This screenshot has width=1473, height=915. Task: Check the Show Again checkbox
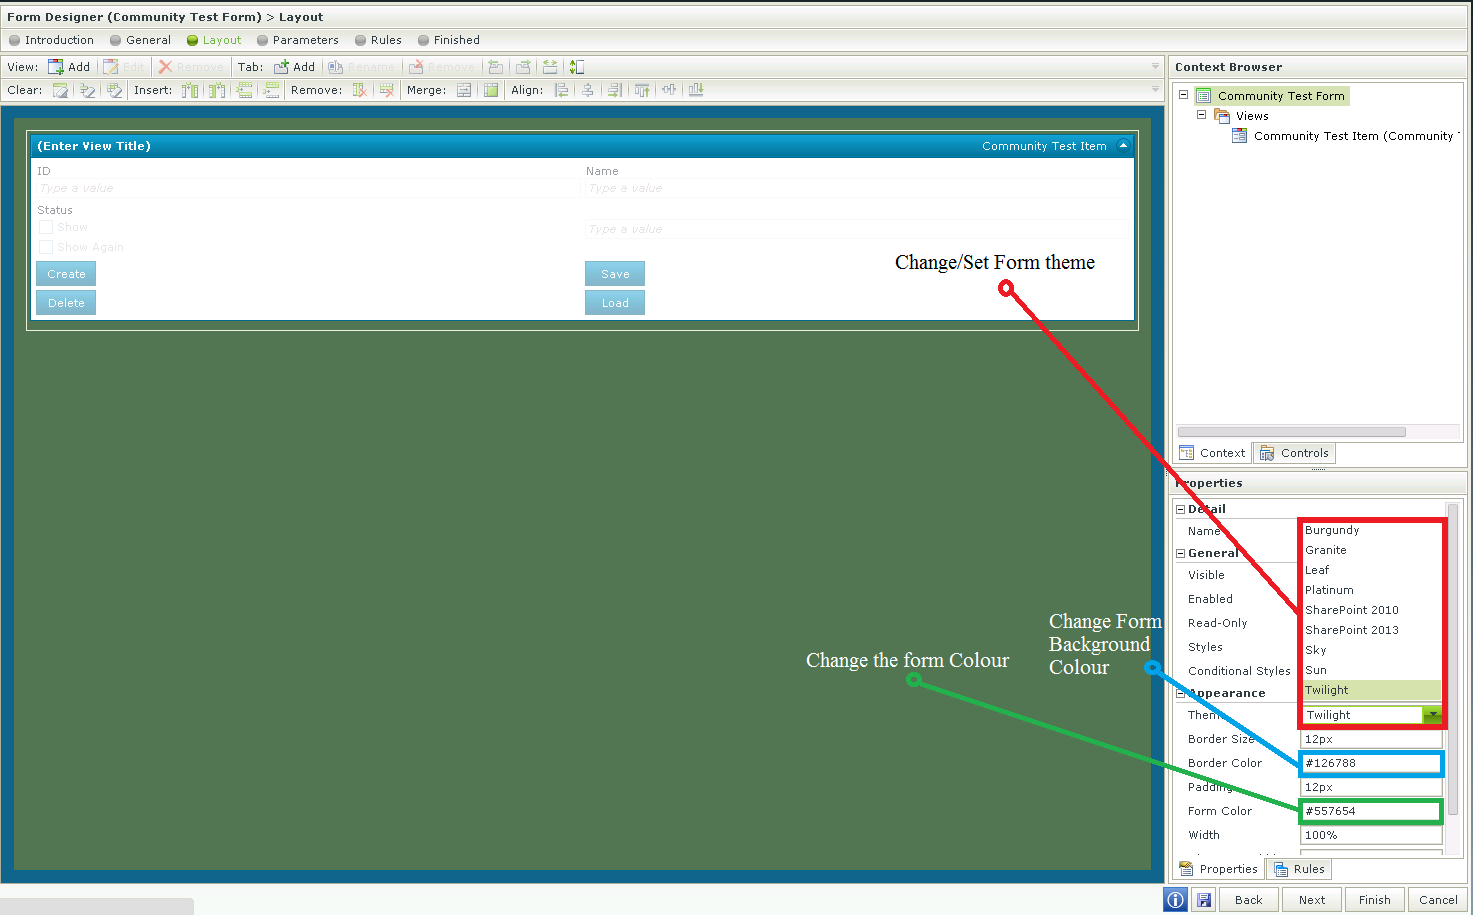[45, 247]
